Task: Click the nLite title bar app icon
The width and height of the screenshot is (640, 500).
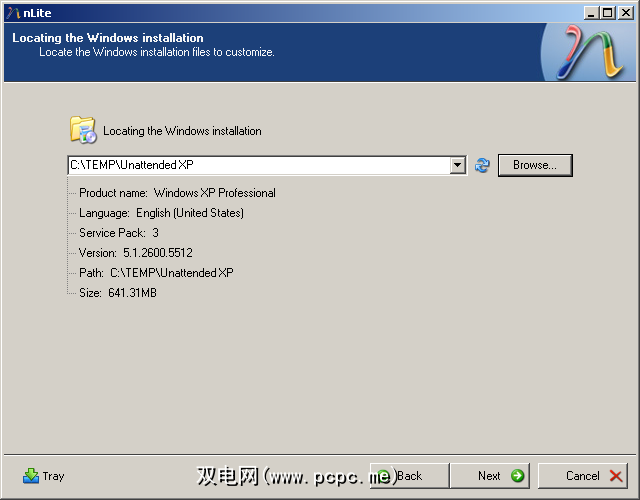Action: [13, 13]
